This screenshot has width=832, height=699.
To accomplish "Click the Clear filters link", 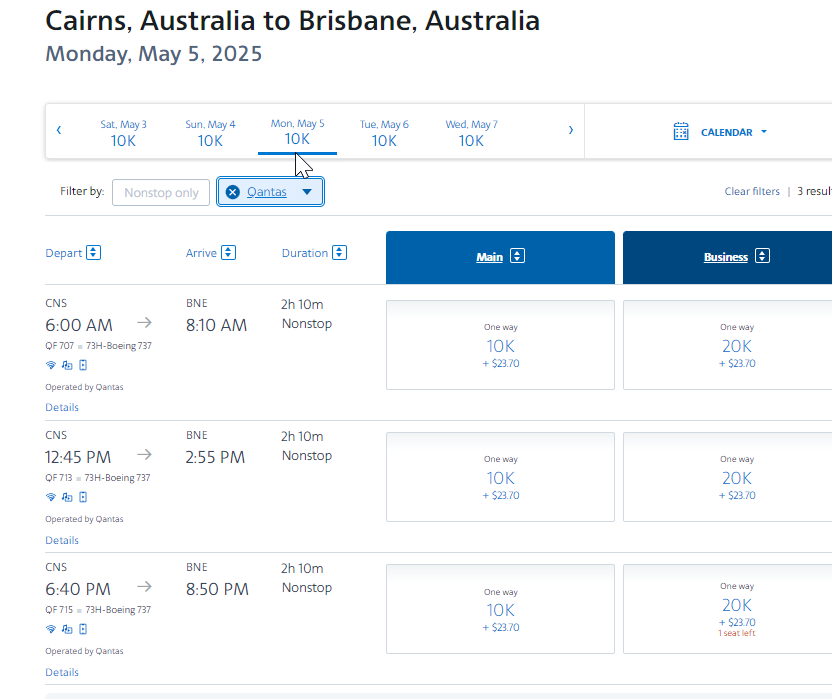I will coord(752,192).
